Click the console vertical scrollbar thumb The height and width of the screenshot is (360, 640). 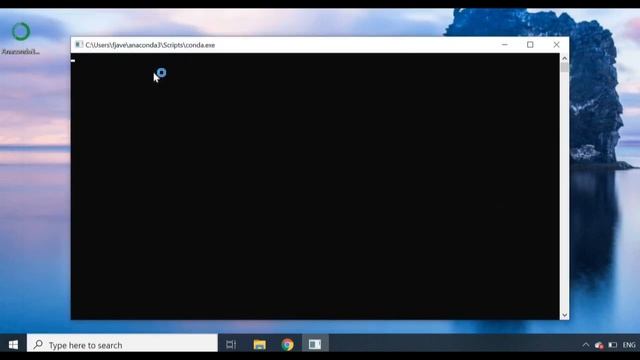[x=564, y=67]
